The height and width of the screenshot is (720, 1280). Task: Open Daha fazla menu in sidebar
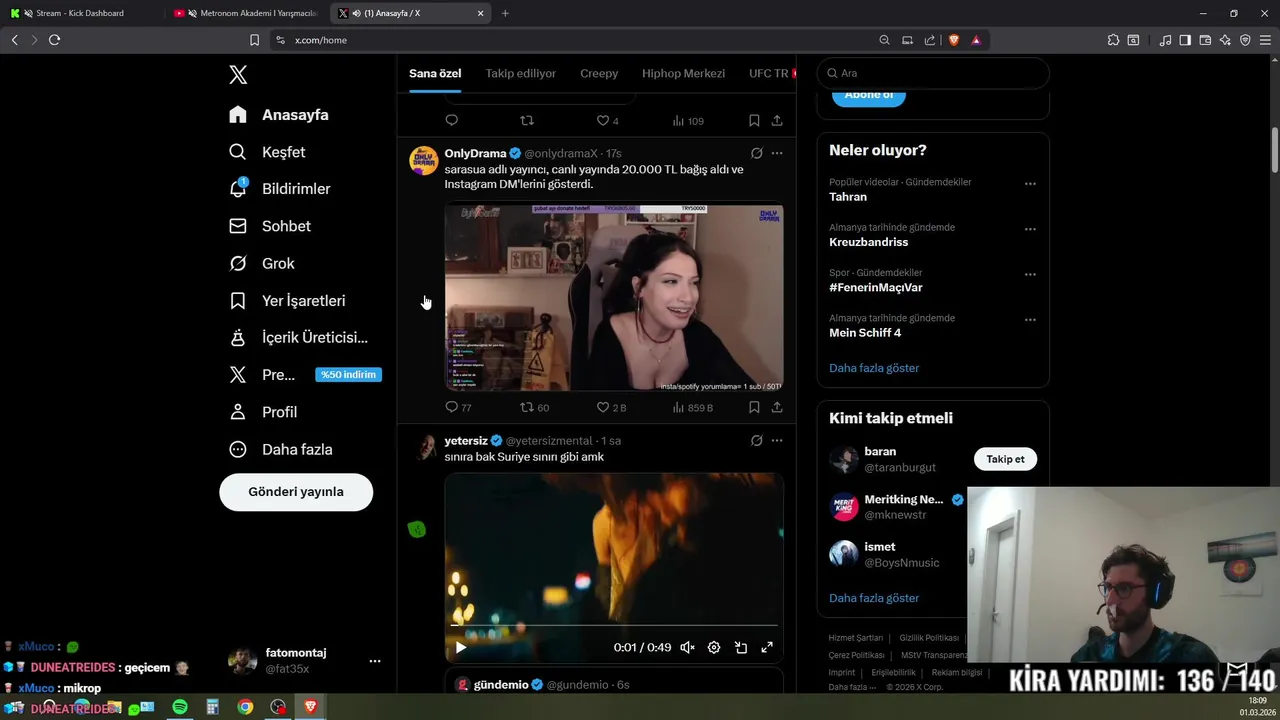(x=280, y=449)
